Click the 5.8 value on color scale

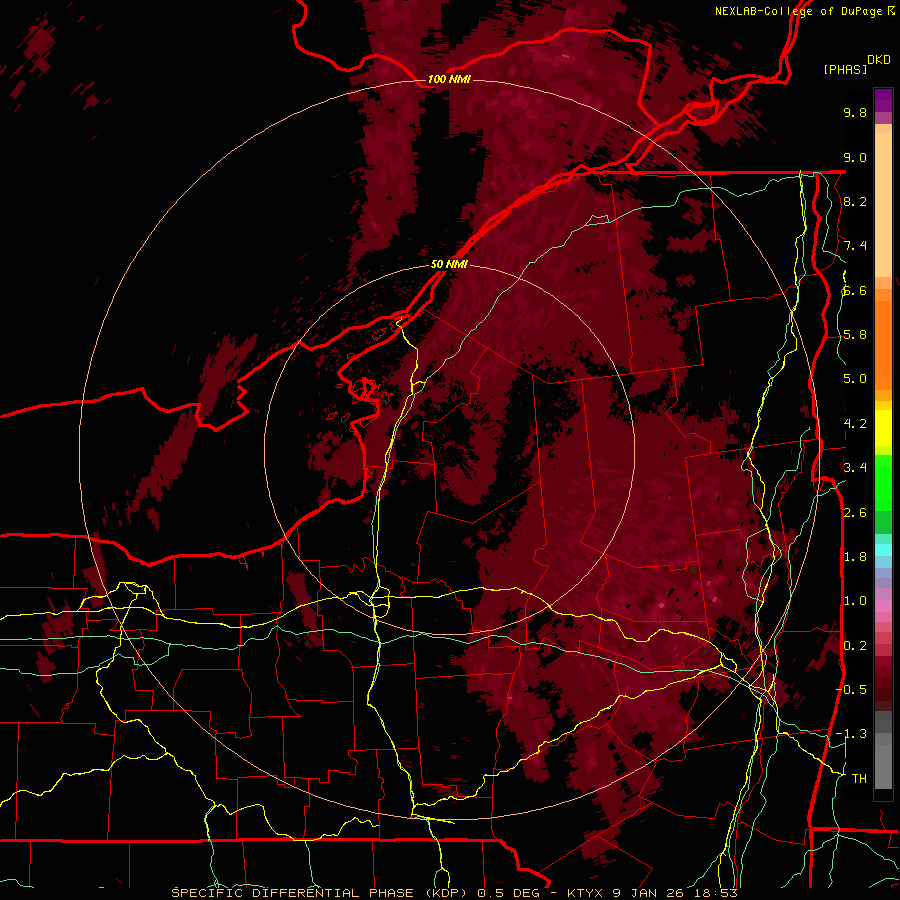855,335
